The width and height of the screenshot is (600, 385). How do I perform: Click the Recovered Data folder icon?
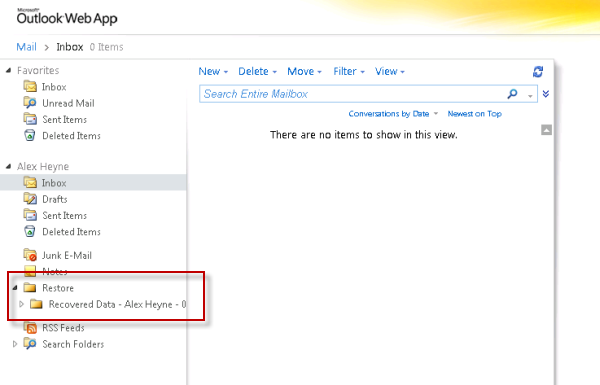tap(36, 304)
